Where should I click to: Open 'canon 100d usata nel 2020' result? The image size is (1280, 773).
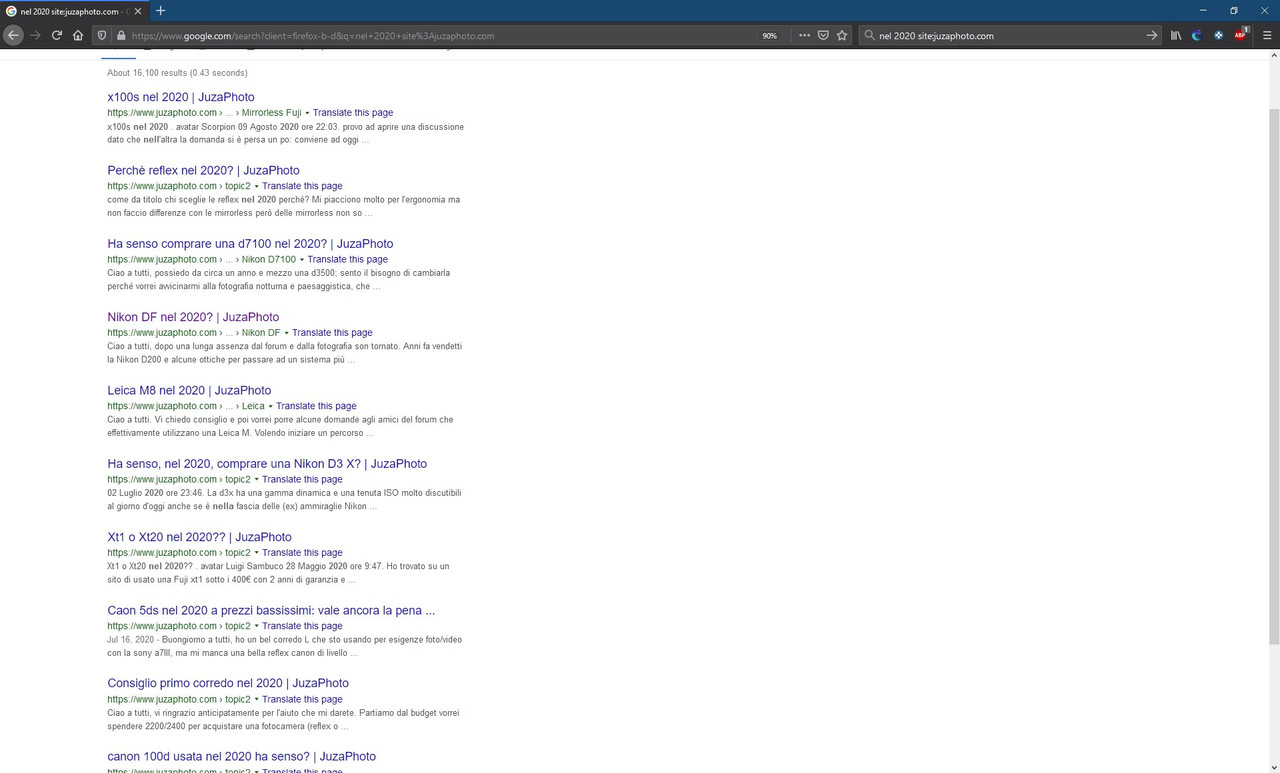click(x=241, y=757)
